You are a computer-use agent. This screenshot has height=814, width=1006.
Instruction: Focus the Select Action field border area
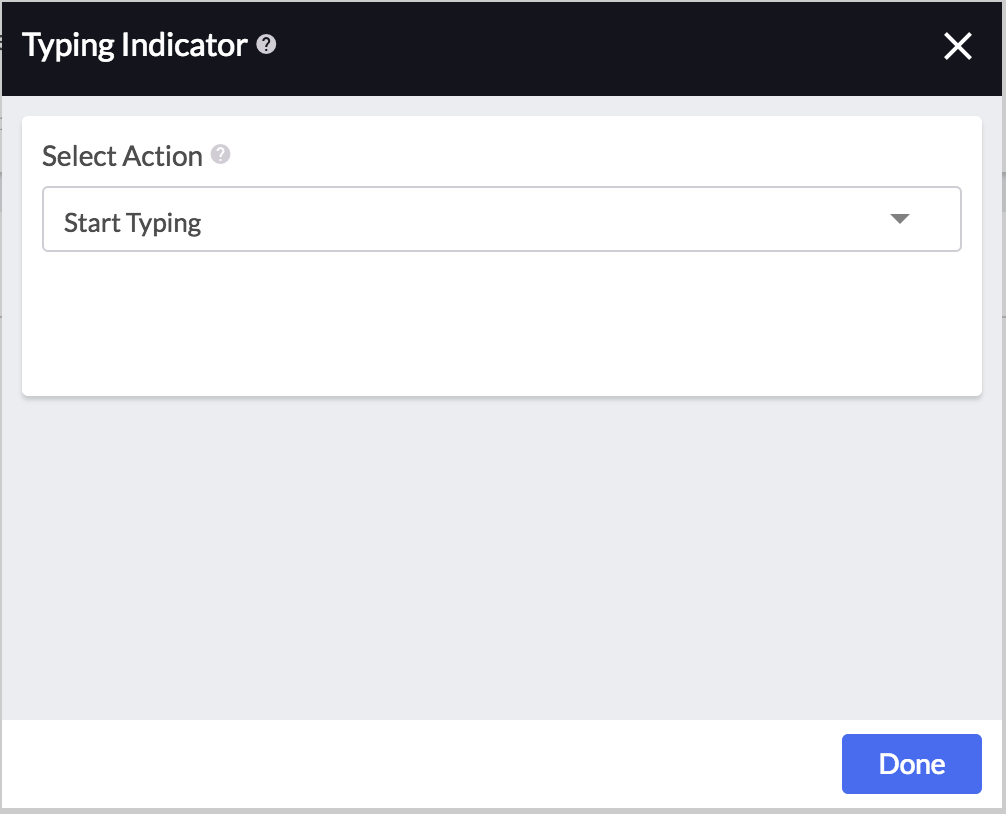(502, 219)
